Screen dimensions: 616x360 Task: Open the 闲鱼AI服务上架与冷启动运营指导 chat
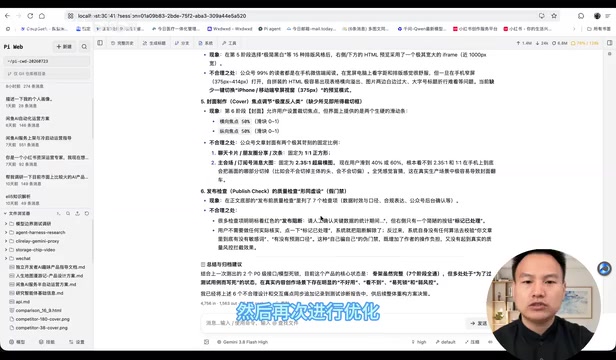[47, 141]
